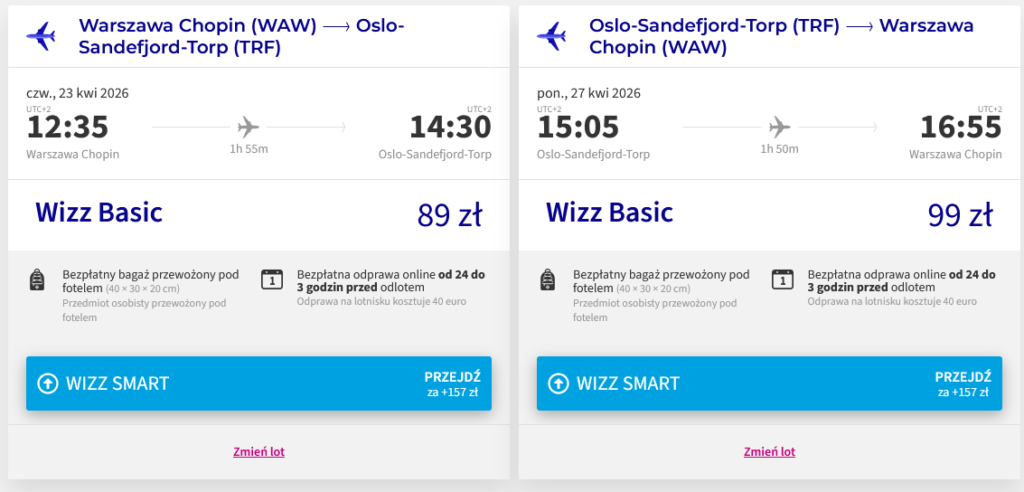
Task: Open the Zmień lot link for the return flight
Action: pos(769,452)
